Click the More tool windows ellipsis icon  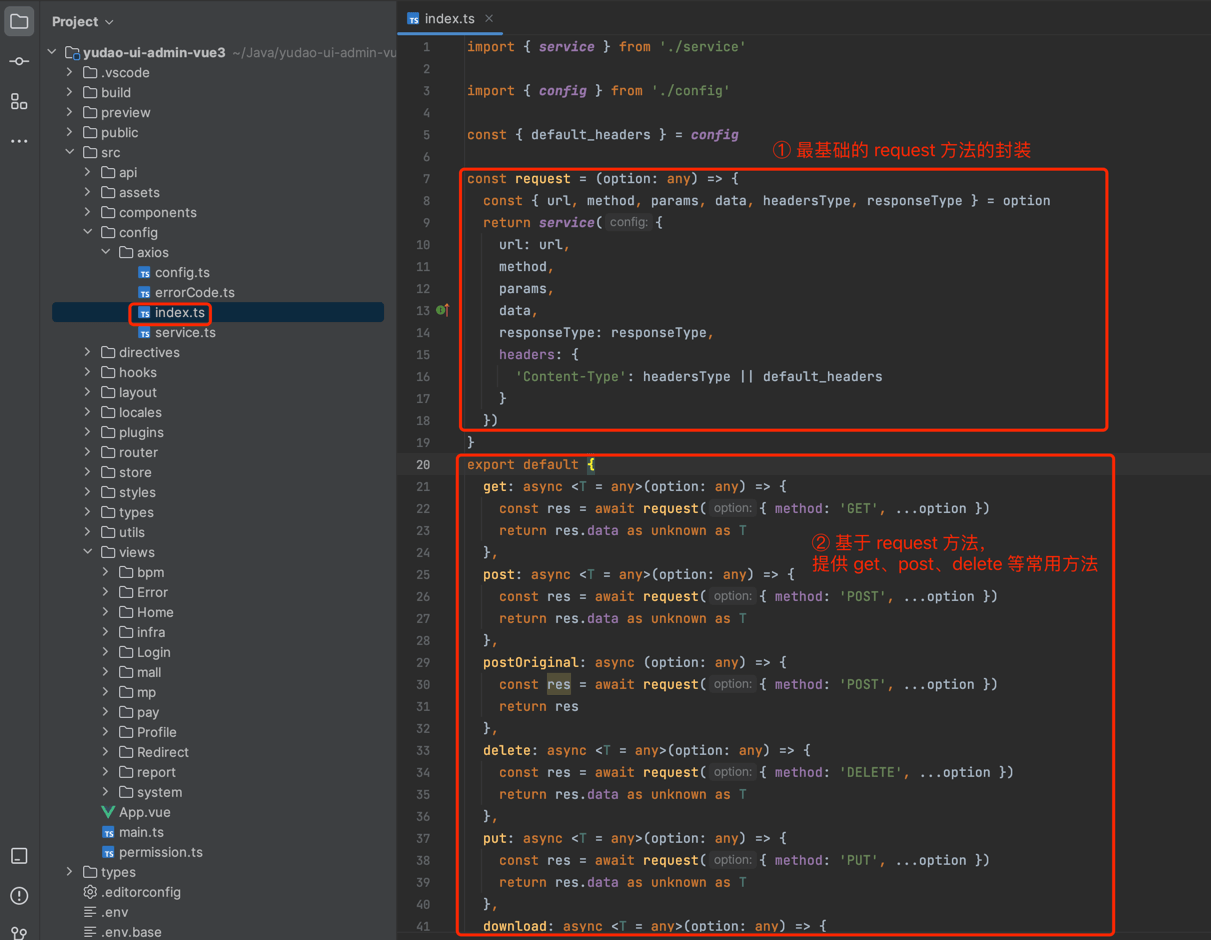point(19,141)
